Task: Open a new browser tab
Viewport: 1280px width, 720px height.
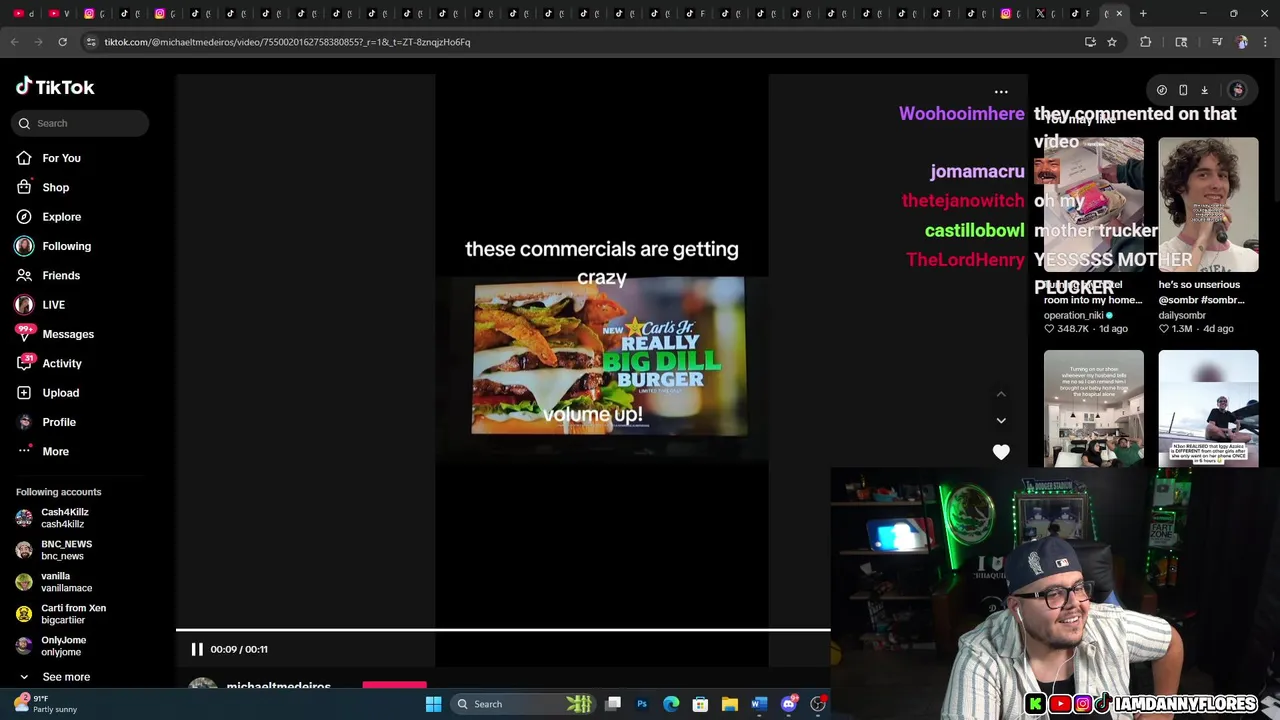Action: [x=1143, y=14]
